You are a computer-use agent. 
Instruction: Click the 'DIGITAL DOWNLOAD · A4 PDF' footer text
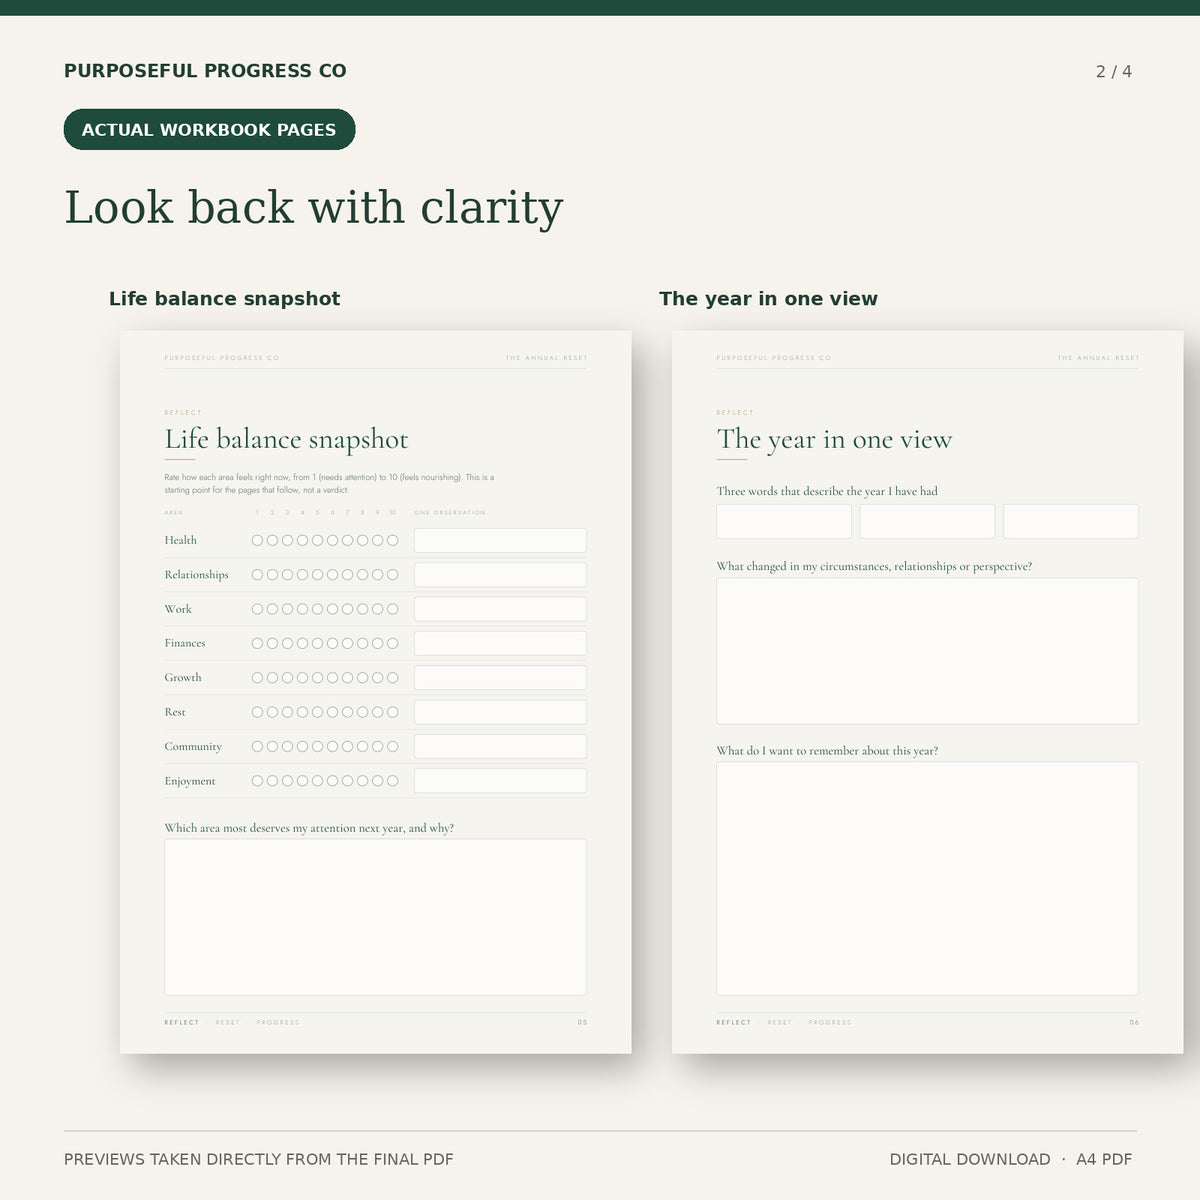[x=1011, y=1160]
